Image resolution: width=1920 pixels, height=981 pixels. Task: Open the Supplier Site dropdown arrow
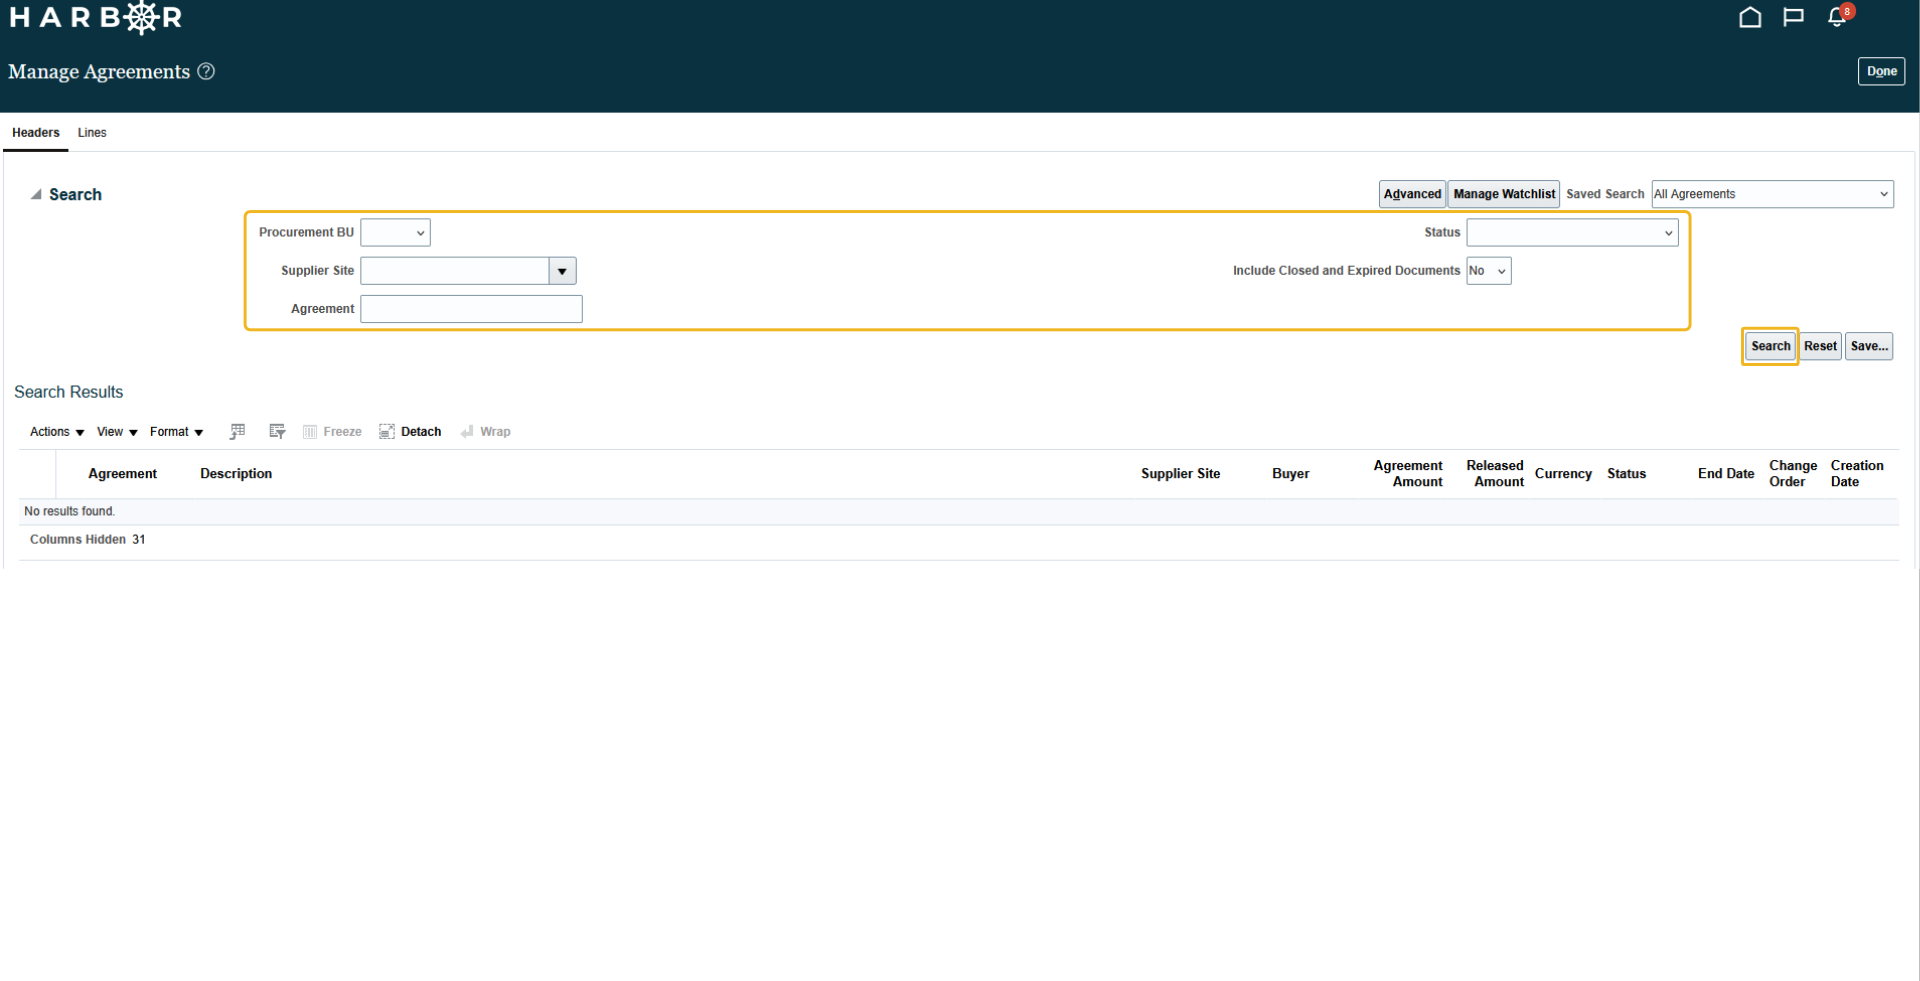coord(562,271)
